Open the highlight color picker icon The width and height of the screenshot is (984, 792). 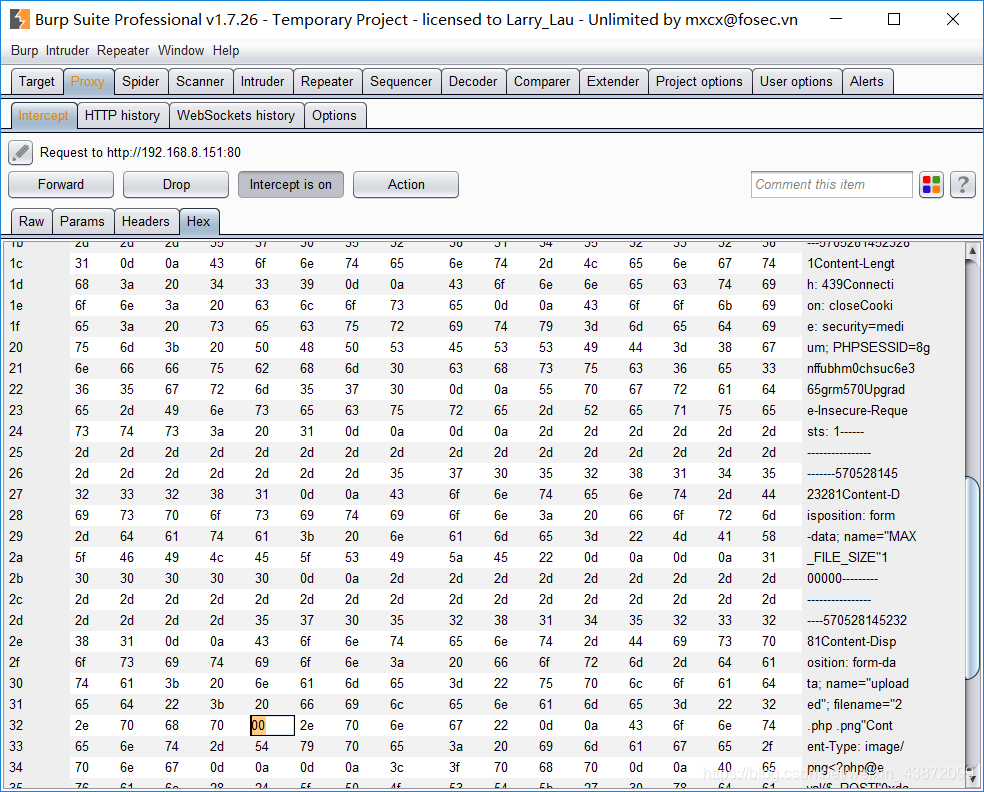click(x=932, y=185)
